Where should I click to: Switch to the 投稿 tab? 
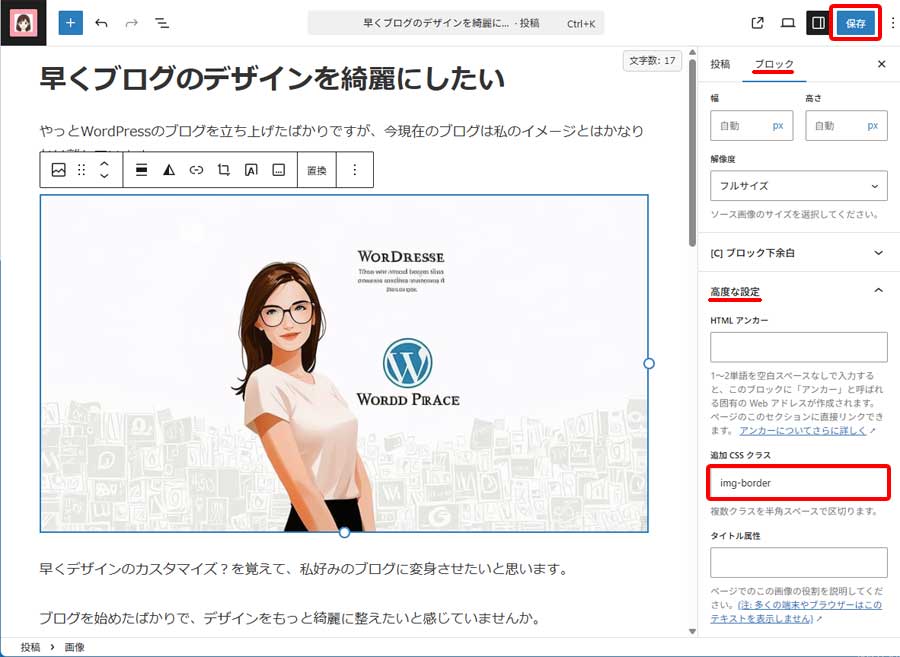pyautogui.click(x=720, y=64)
